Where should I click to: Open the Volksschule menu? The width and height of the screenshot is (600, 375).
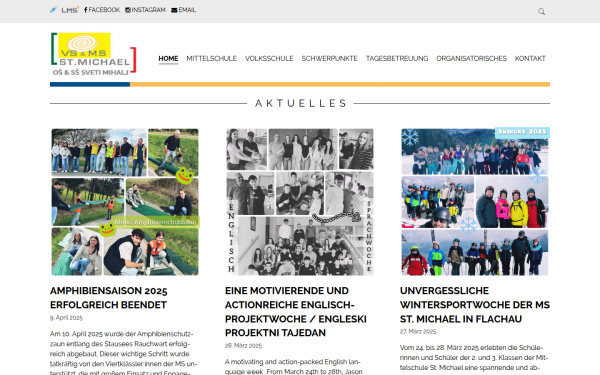tap(269, 59)
